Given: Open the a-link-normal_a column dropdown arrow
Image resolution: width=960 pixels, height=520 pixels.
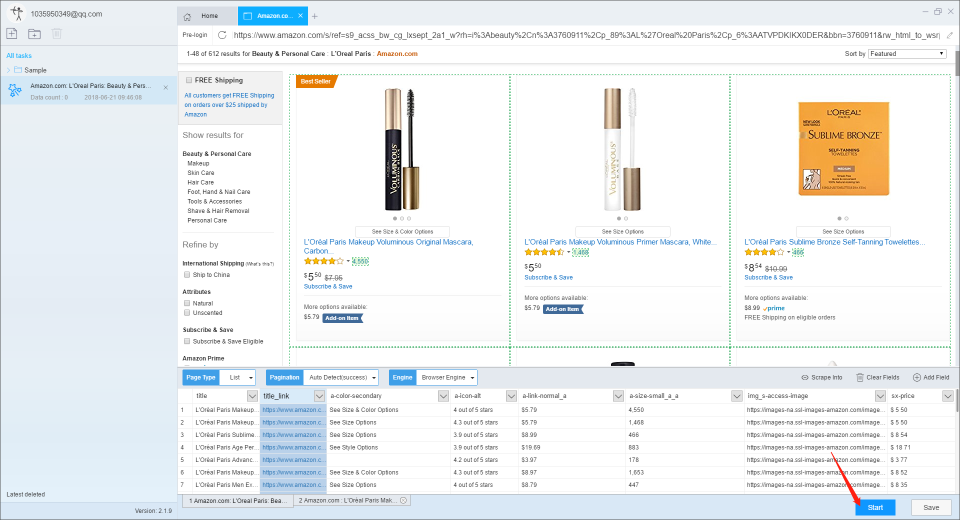Looking at the screenshot, I should [618, 396].
